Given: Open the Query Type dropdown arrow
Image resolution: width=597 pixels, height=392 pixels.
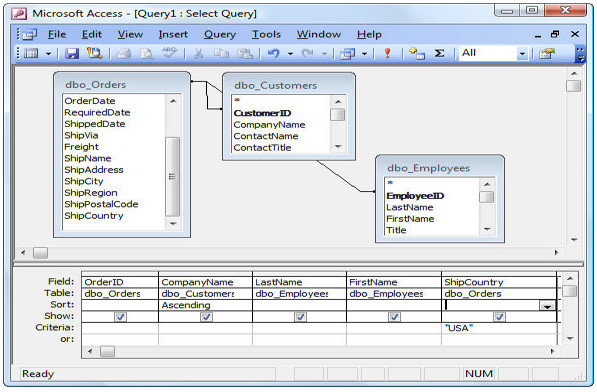Looking at the screenshot, I should pos(364,54).
